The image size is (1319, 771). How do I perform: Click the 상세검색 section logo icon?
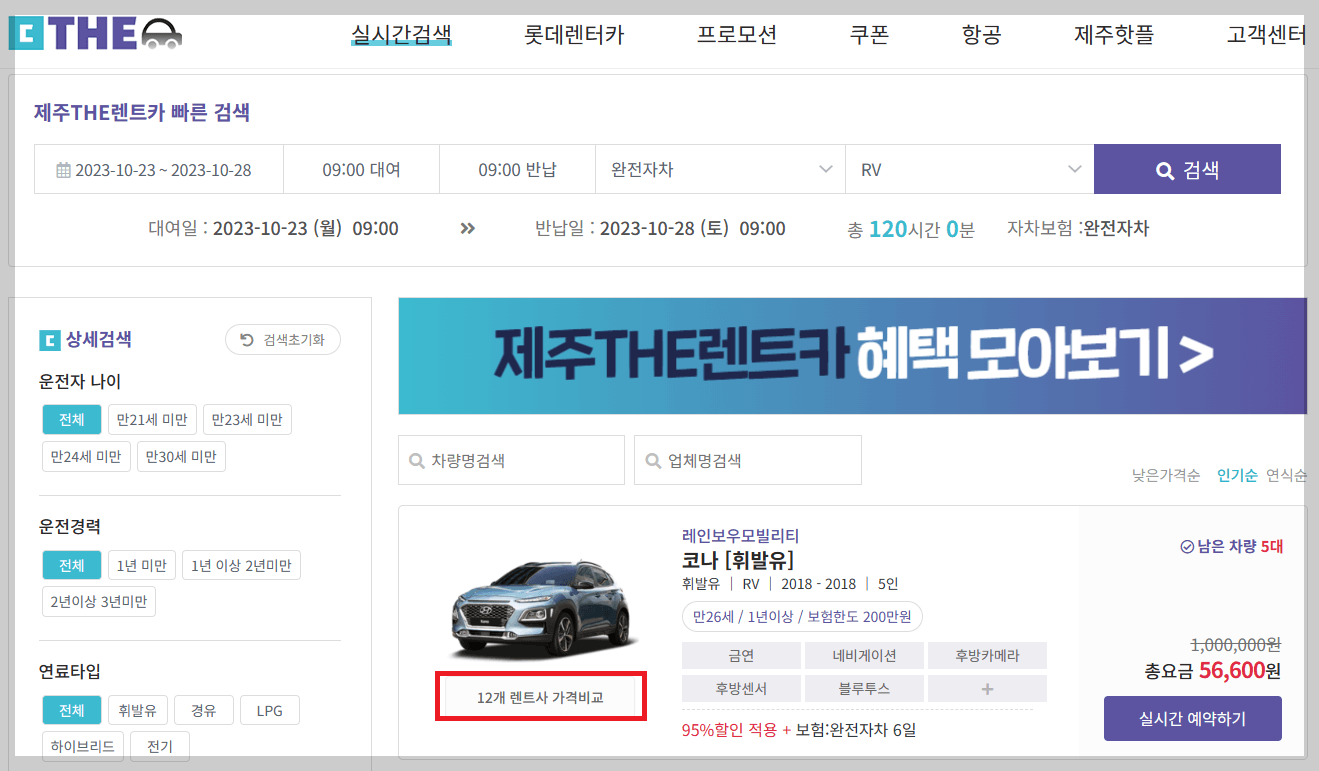tap(49, 340)
